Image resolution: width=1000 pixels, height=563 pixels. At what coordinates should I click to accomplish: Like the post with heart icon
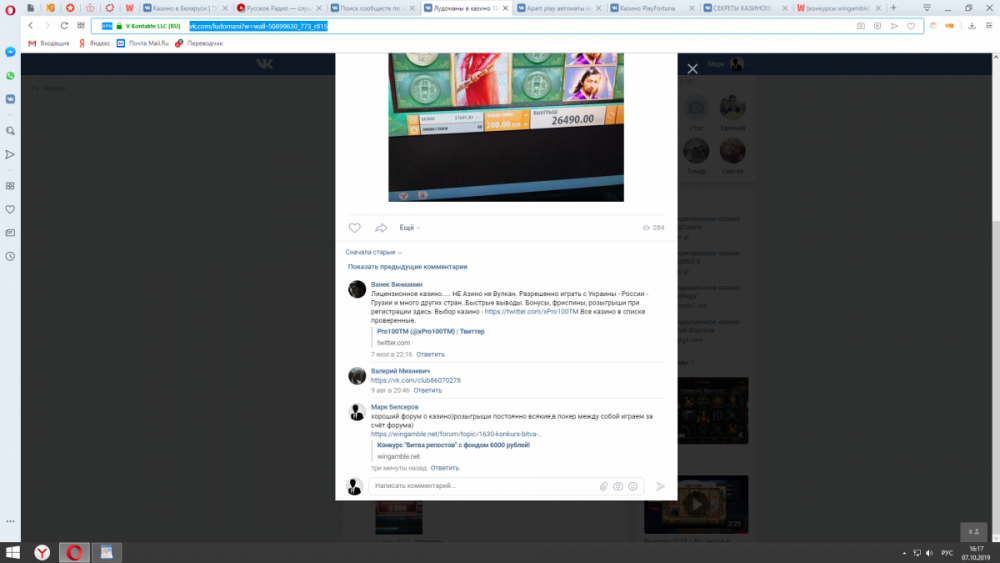[x=355, y=228]
